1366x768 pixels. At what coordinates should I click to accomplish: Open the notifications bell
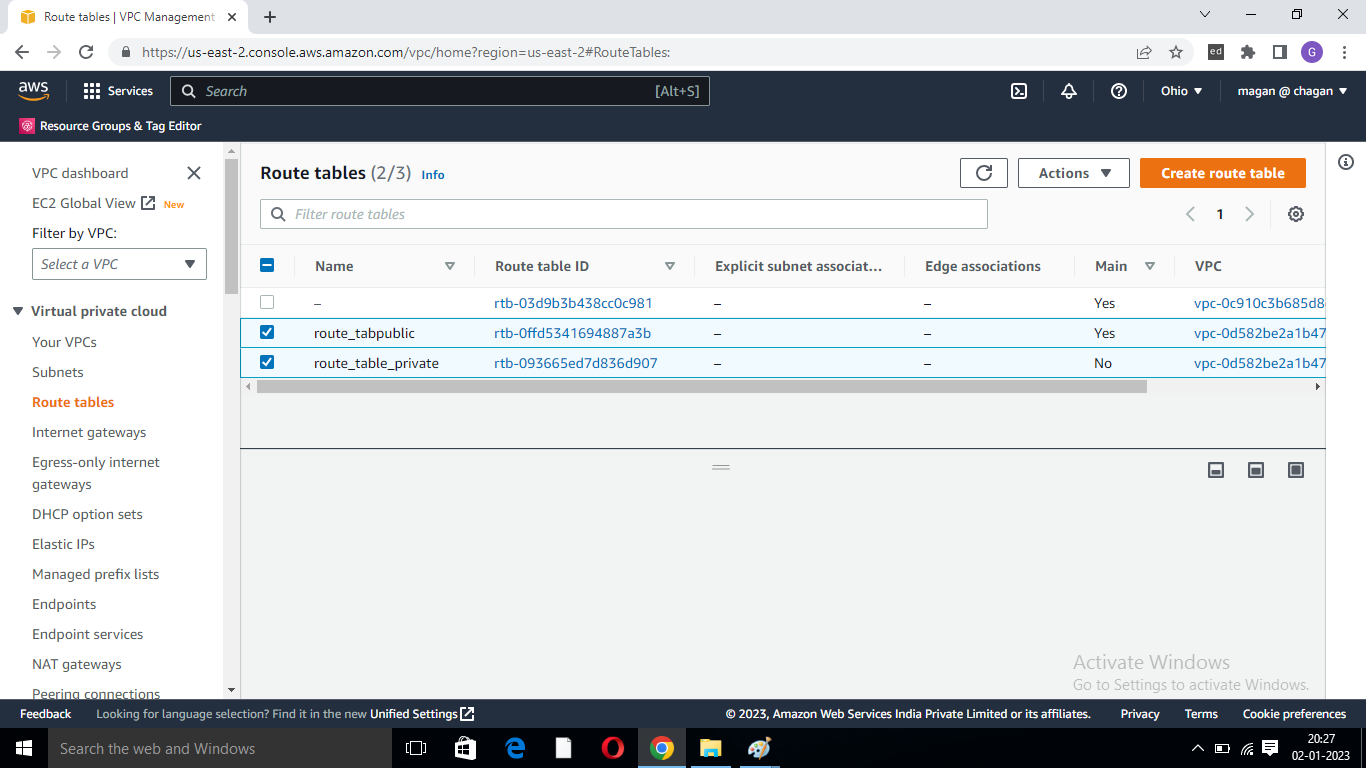coord(1068,90)
